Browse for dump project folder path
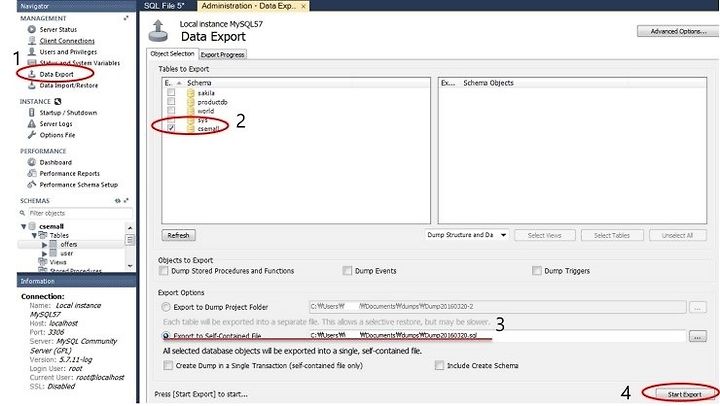 pyautogui.click(x=697, y=307)
